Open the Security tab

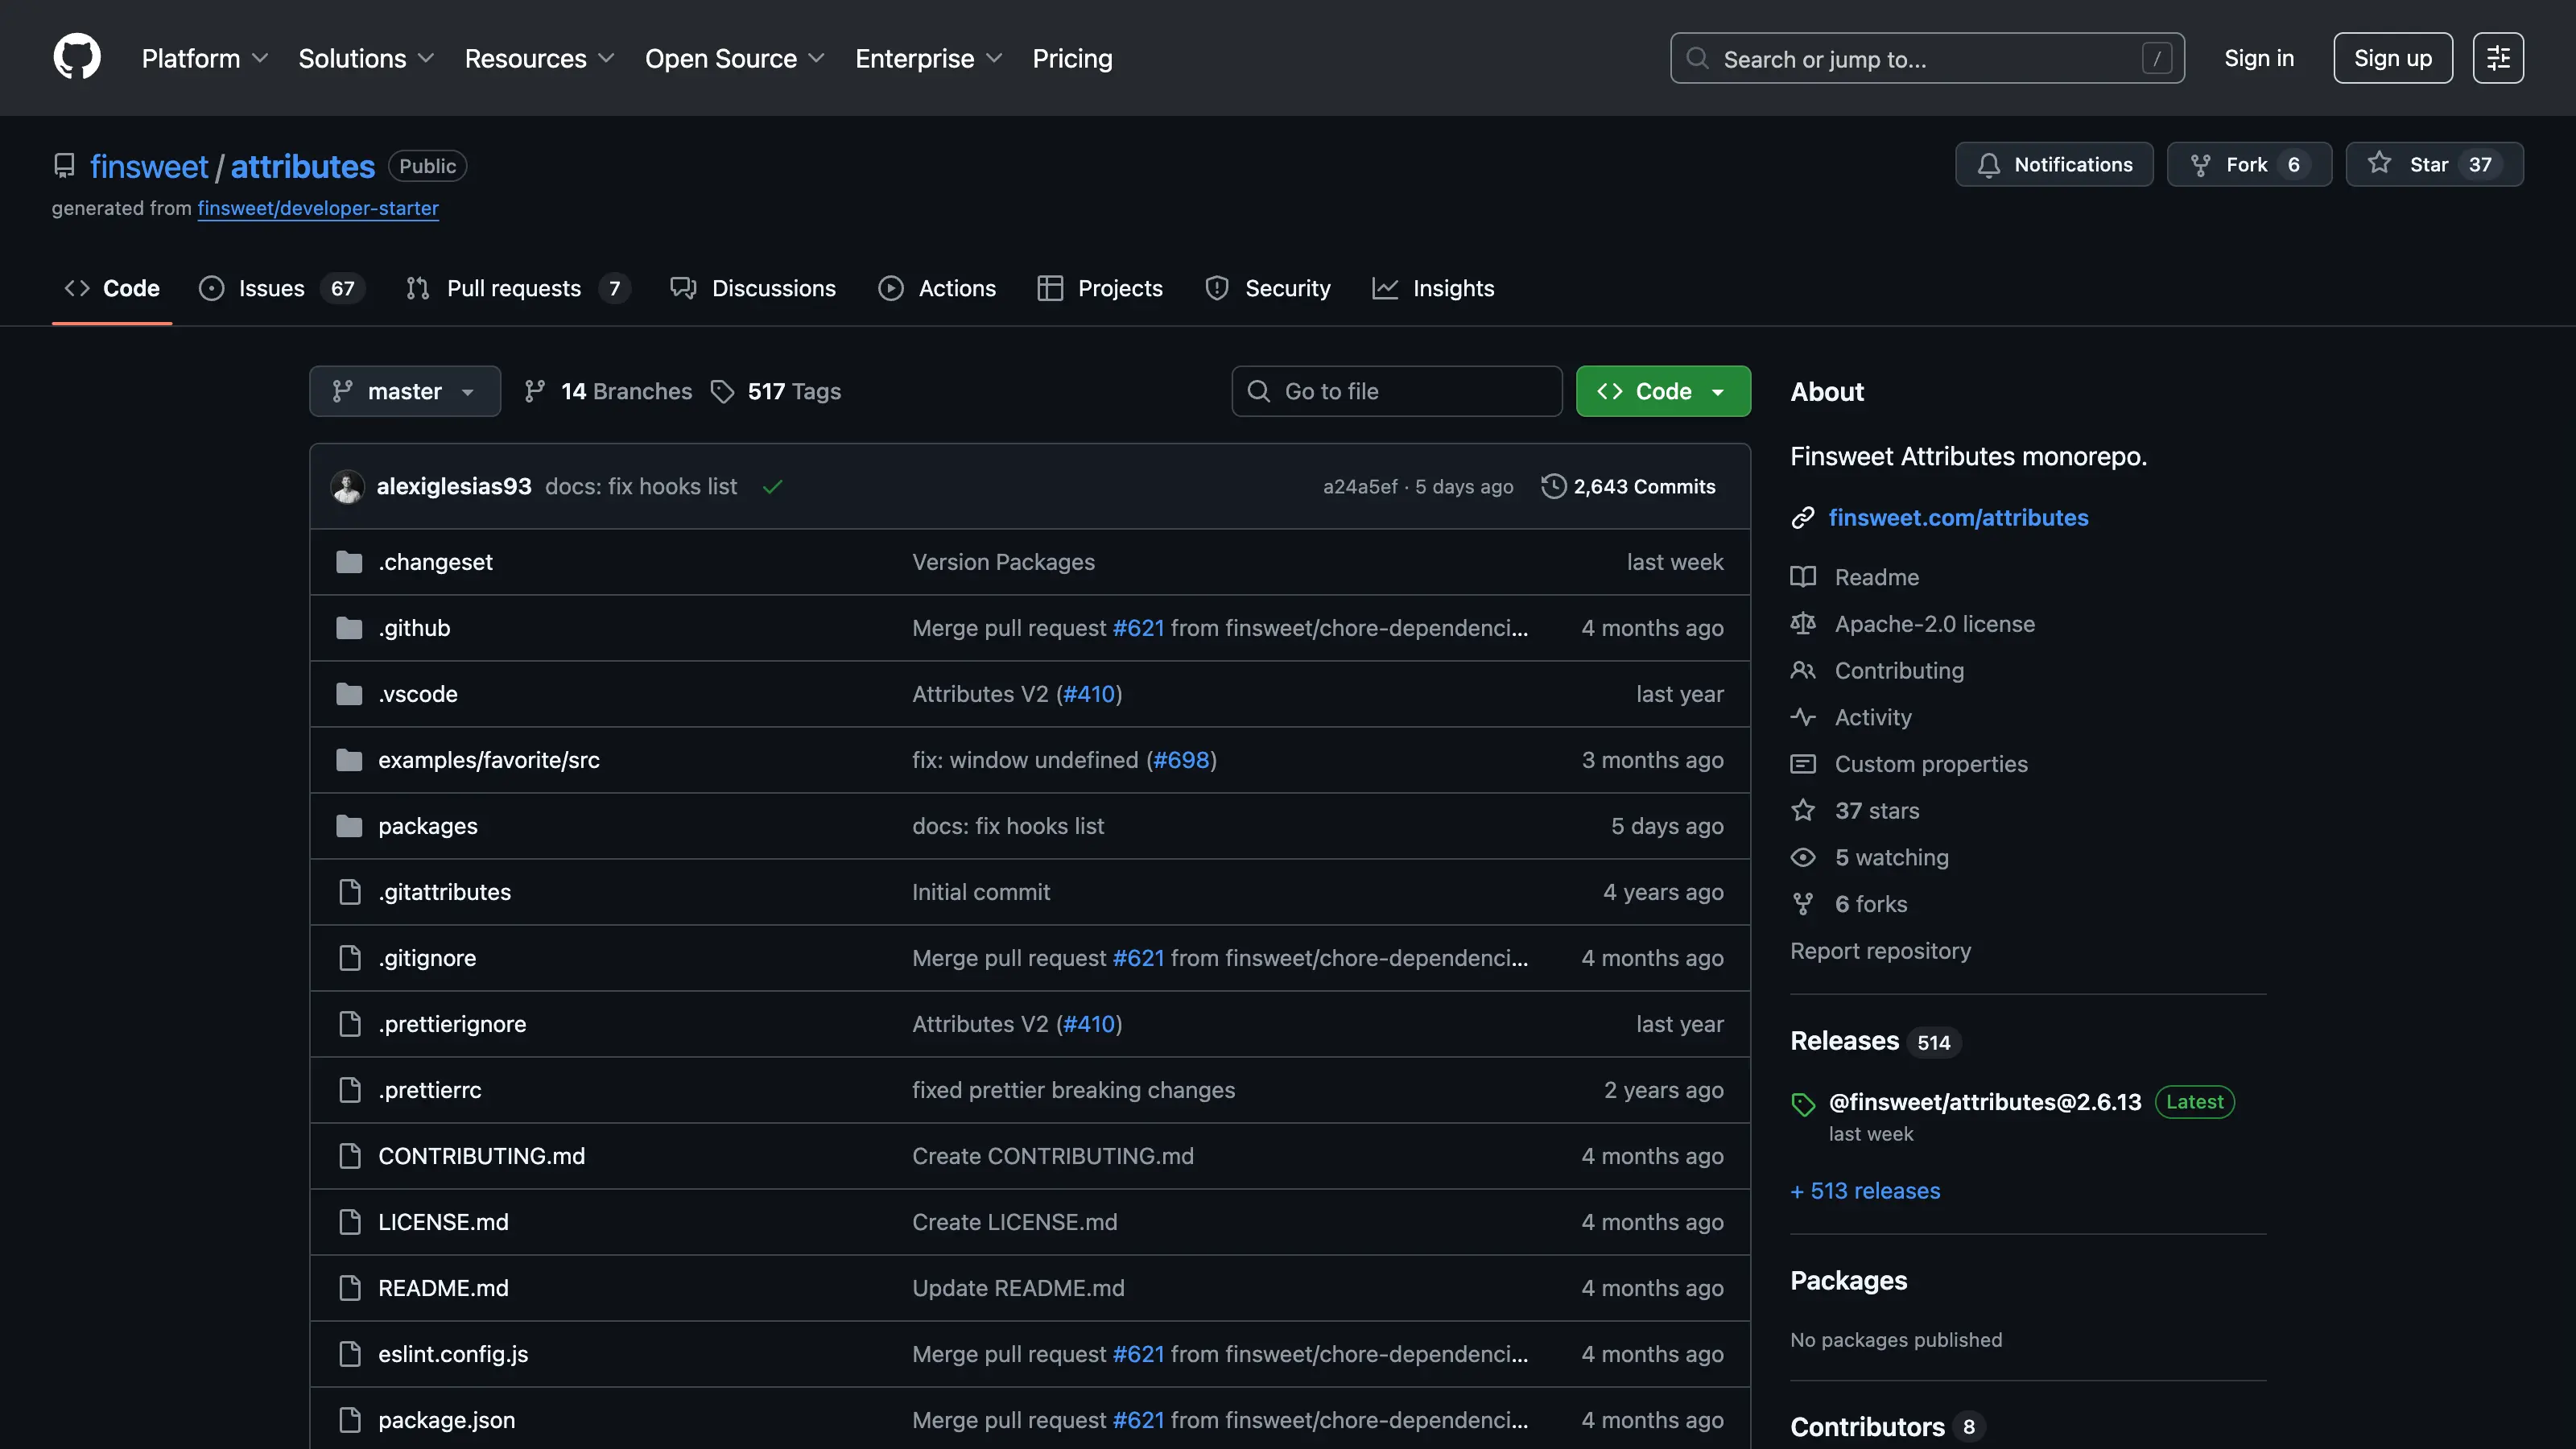[1268, 288]
